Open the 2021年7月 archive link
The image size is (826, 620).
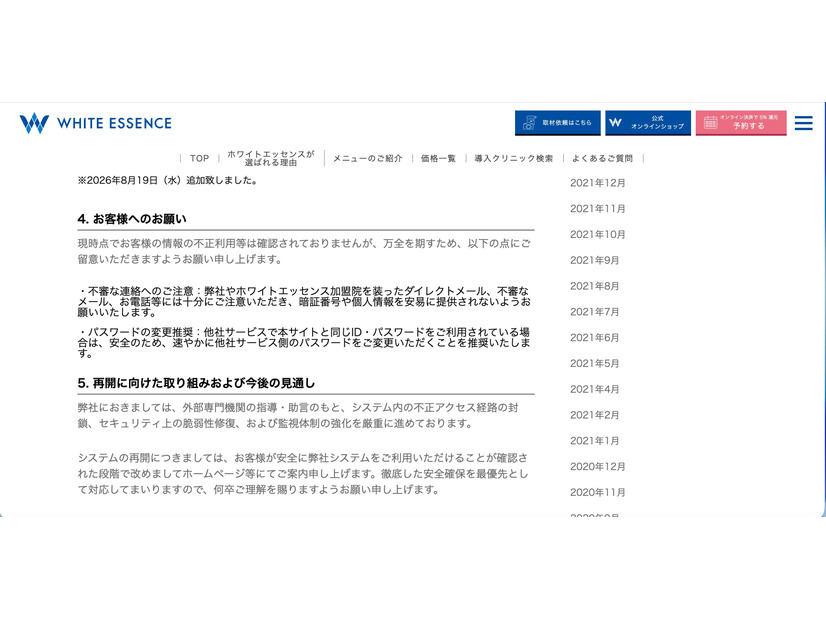click(594, 312)
